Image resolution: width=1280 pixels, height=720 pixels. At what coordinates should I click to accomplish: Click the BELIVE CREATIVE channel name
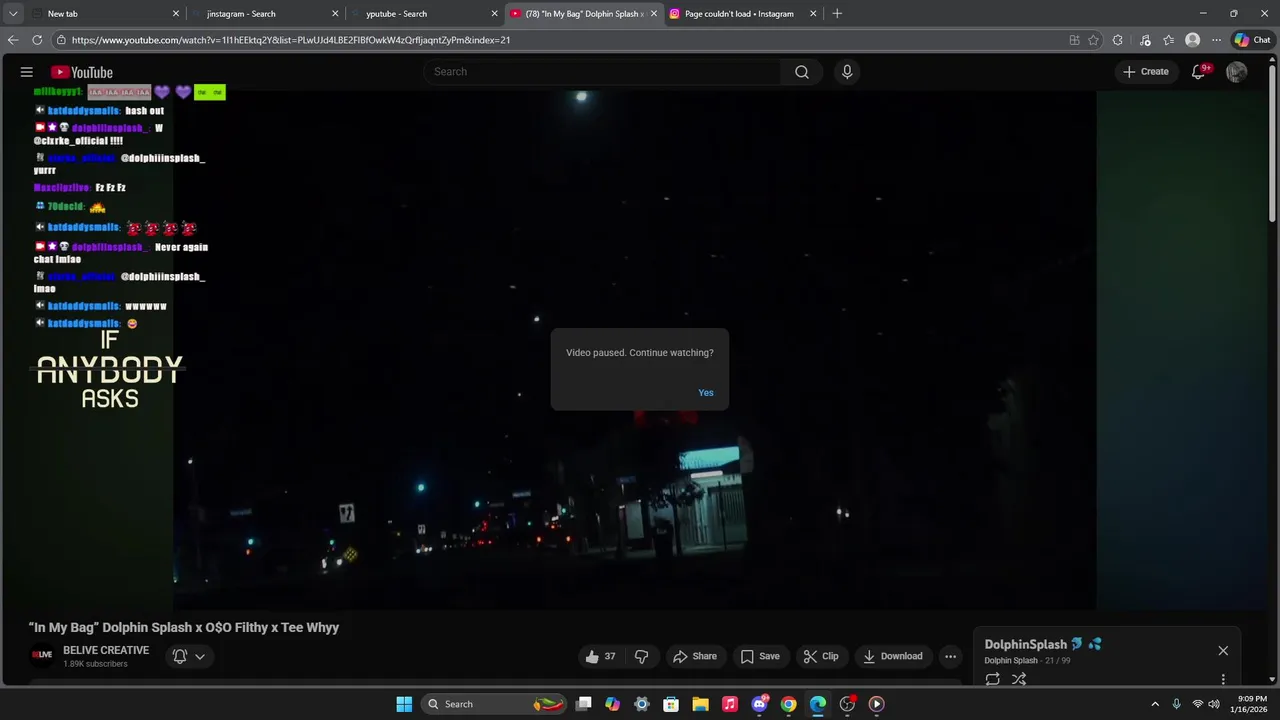click(x=106, y=650)
